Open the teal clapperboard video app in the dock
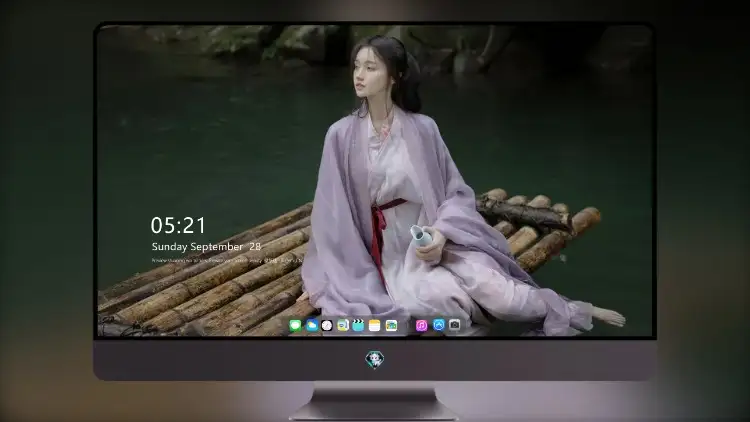This screenshot has height=422, width=750. [358, 326]
